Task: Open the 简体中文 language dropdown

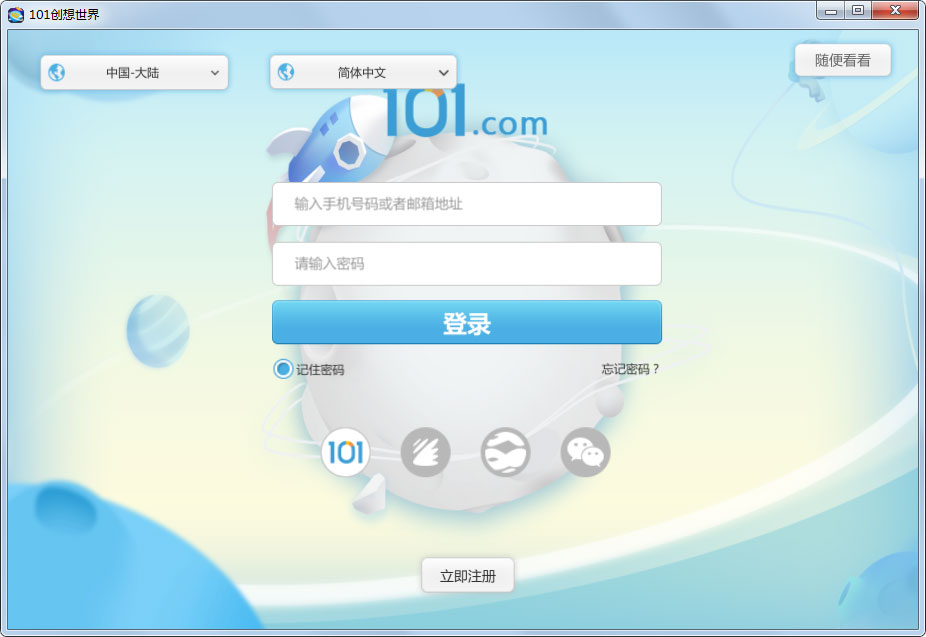Action: pos(363,72)
